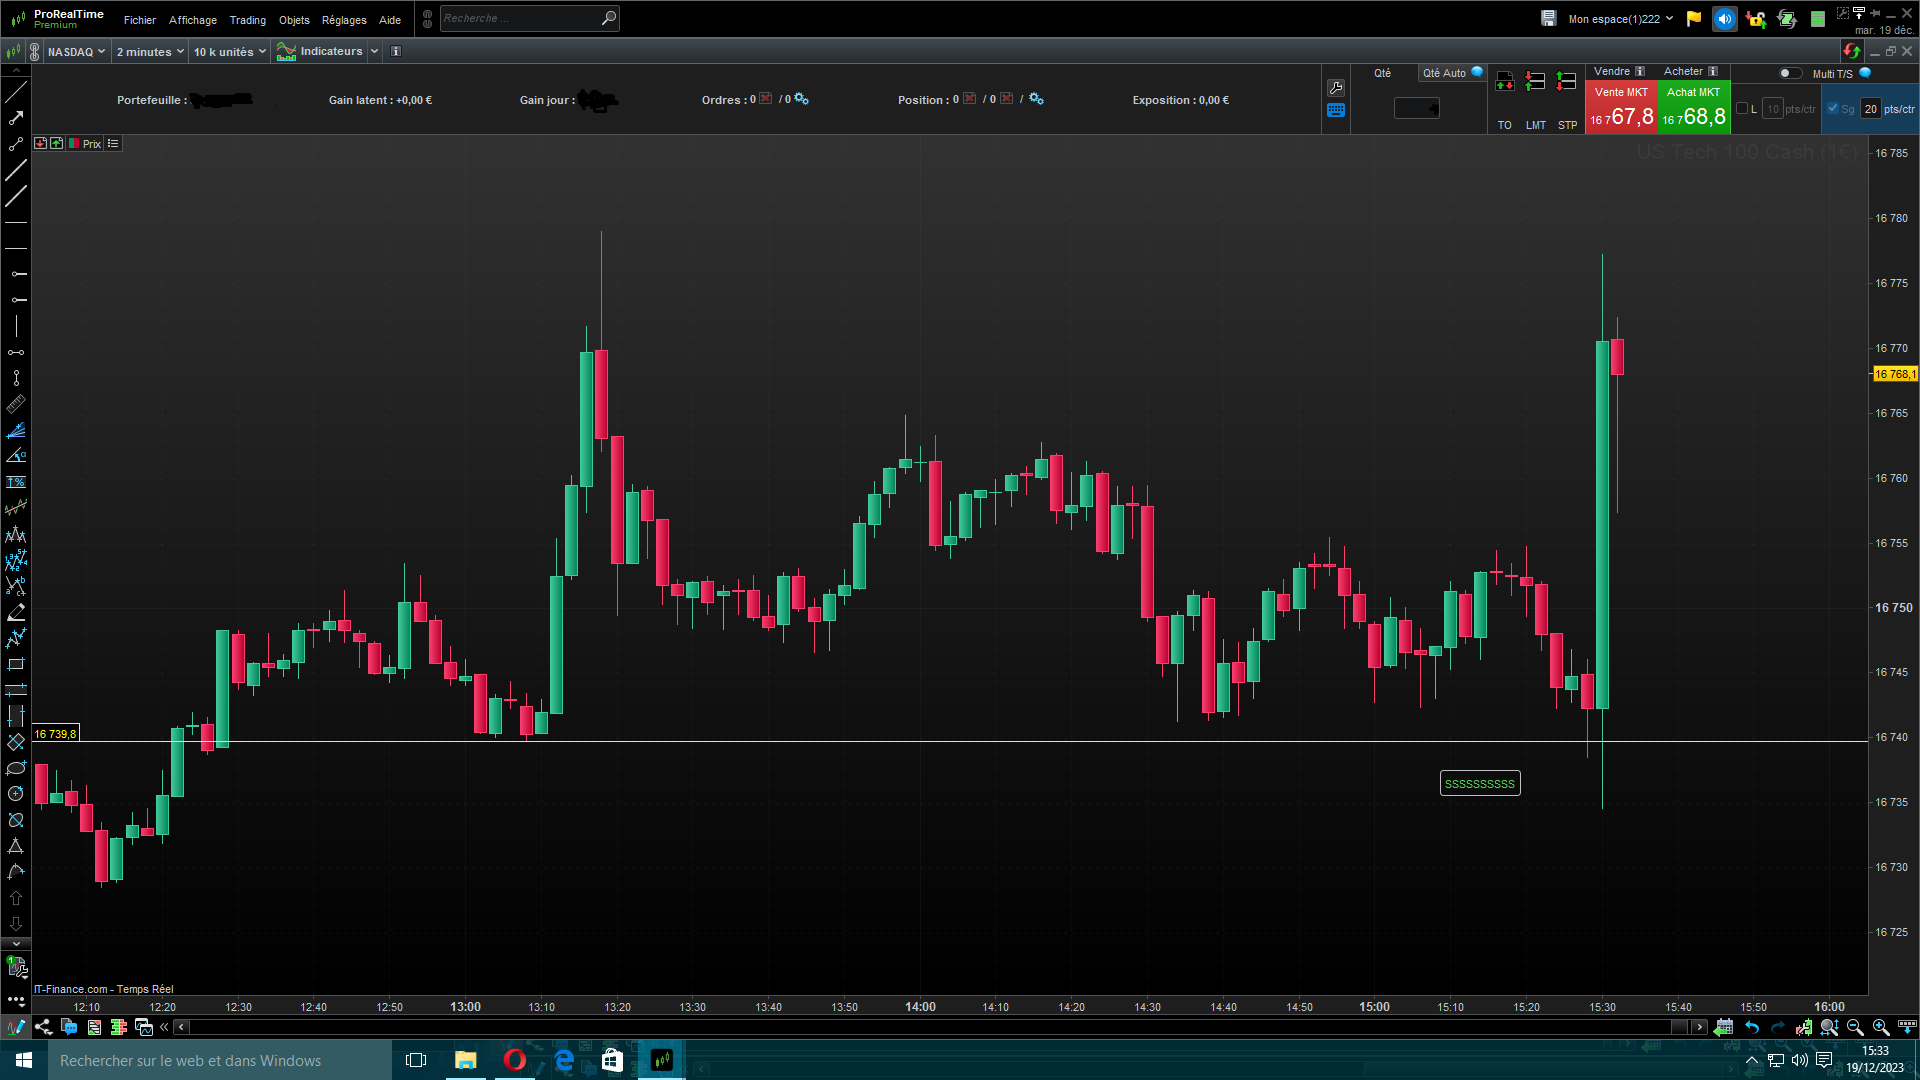Select the LMT limit order icon
The height and width of the screenshot is (1080, 1920).
click(x=1536, y=82)
